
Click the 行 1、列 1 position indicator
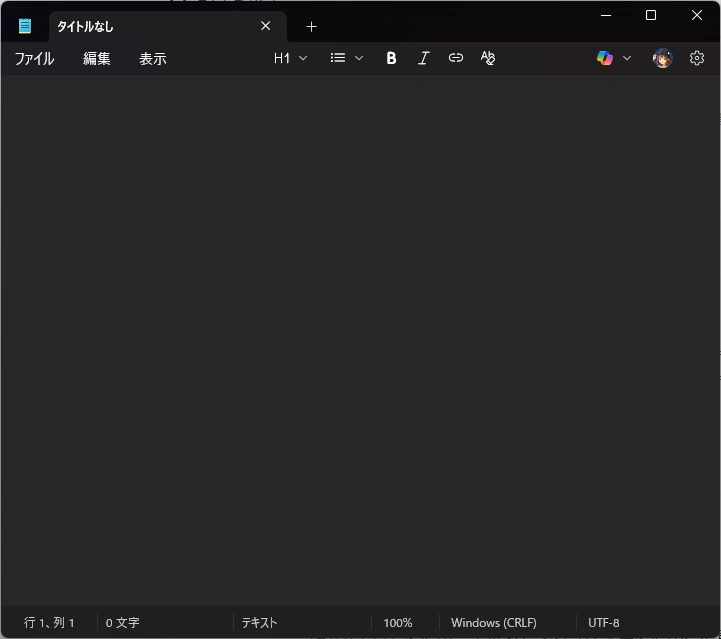point(49,623)
